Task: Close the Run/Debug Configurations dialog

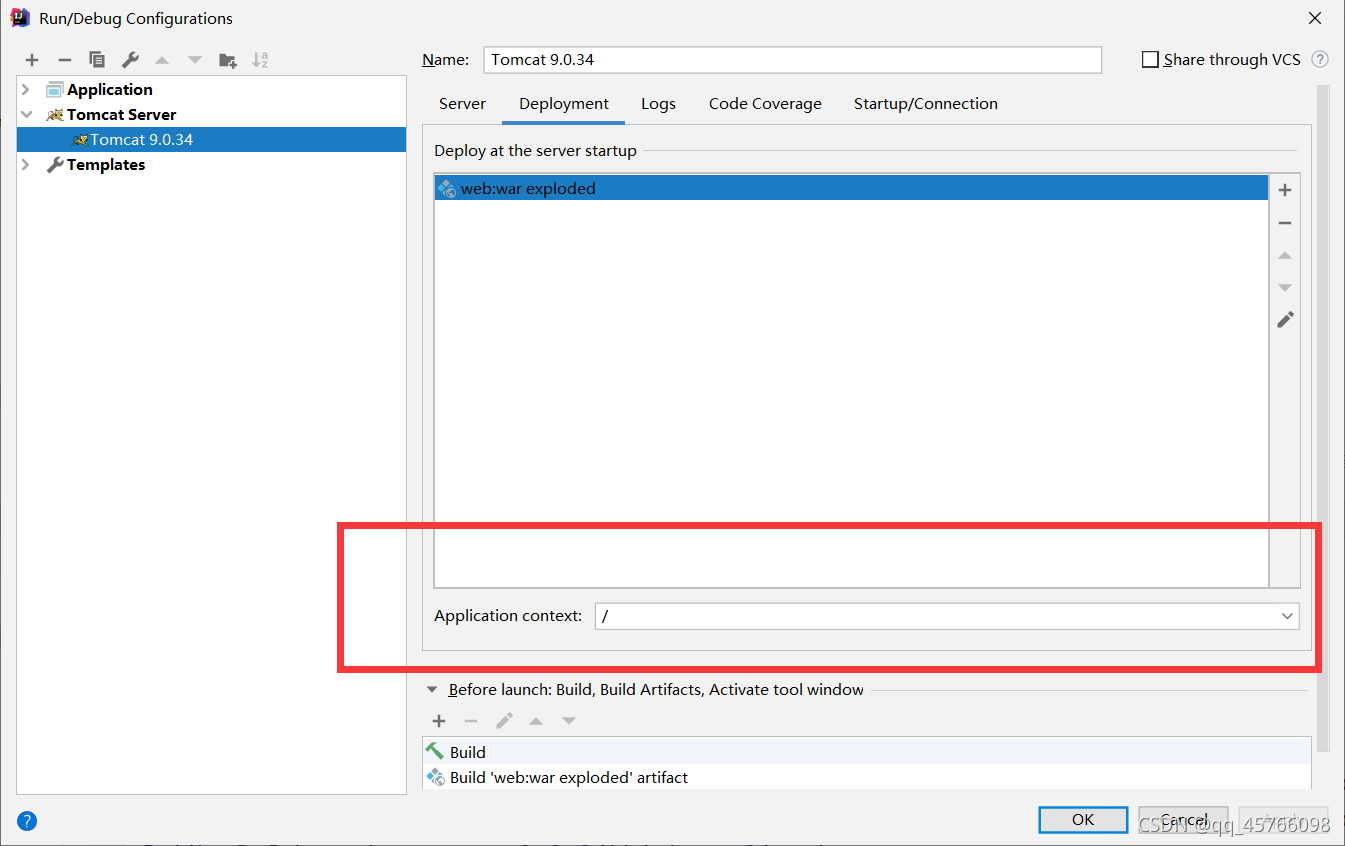Action: pos(1315,18)
